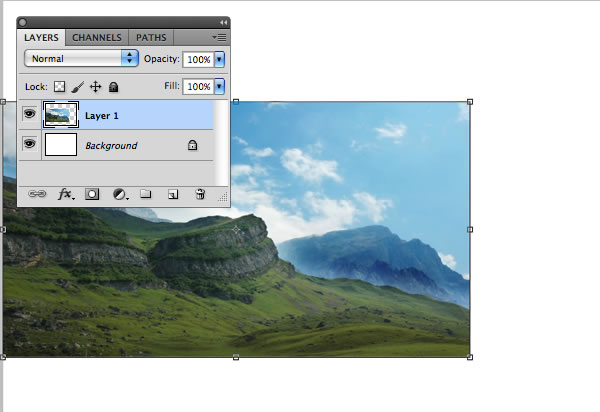Open the blend mode Normal dropdown
Viewport: 600px width, 412px height.
(x=81, y=59)
